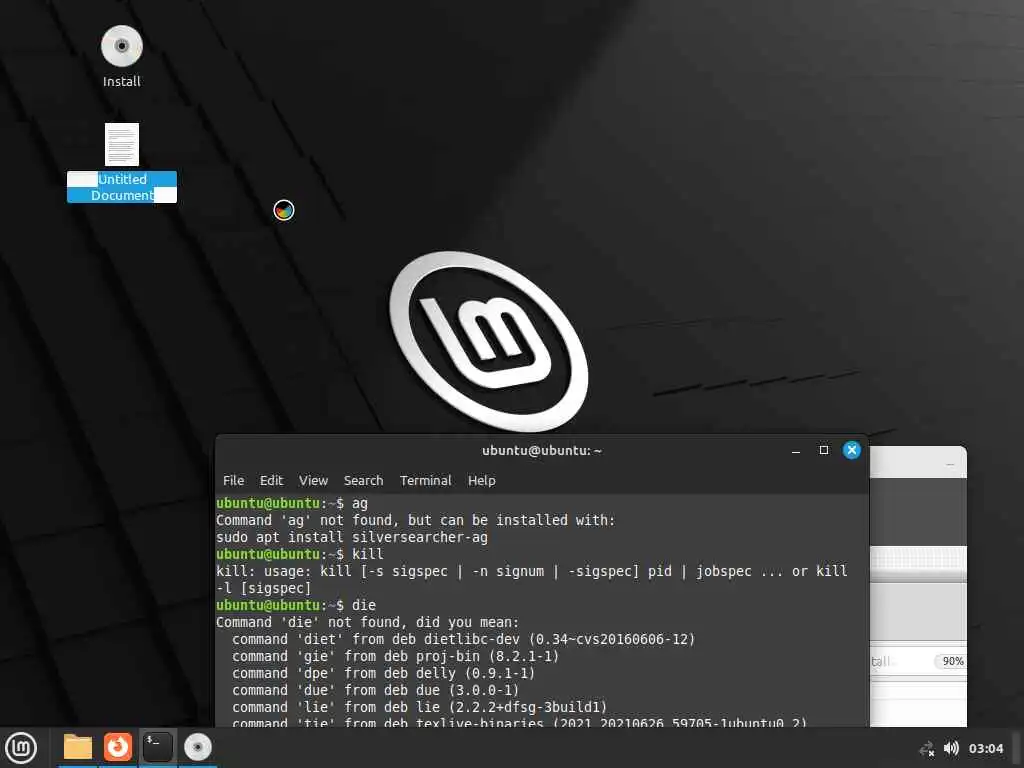Click the 'sudo apt install silversearcher-ag' line

[352, 537]
